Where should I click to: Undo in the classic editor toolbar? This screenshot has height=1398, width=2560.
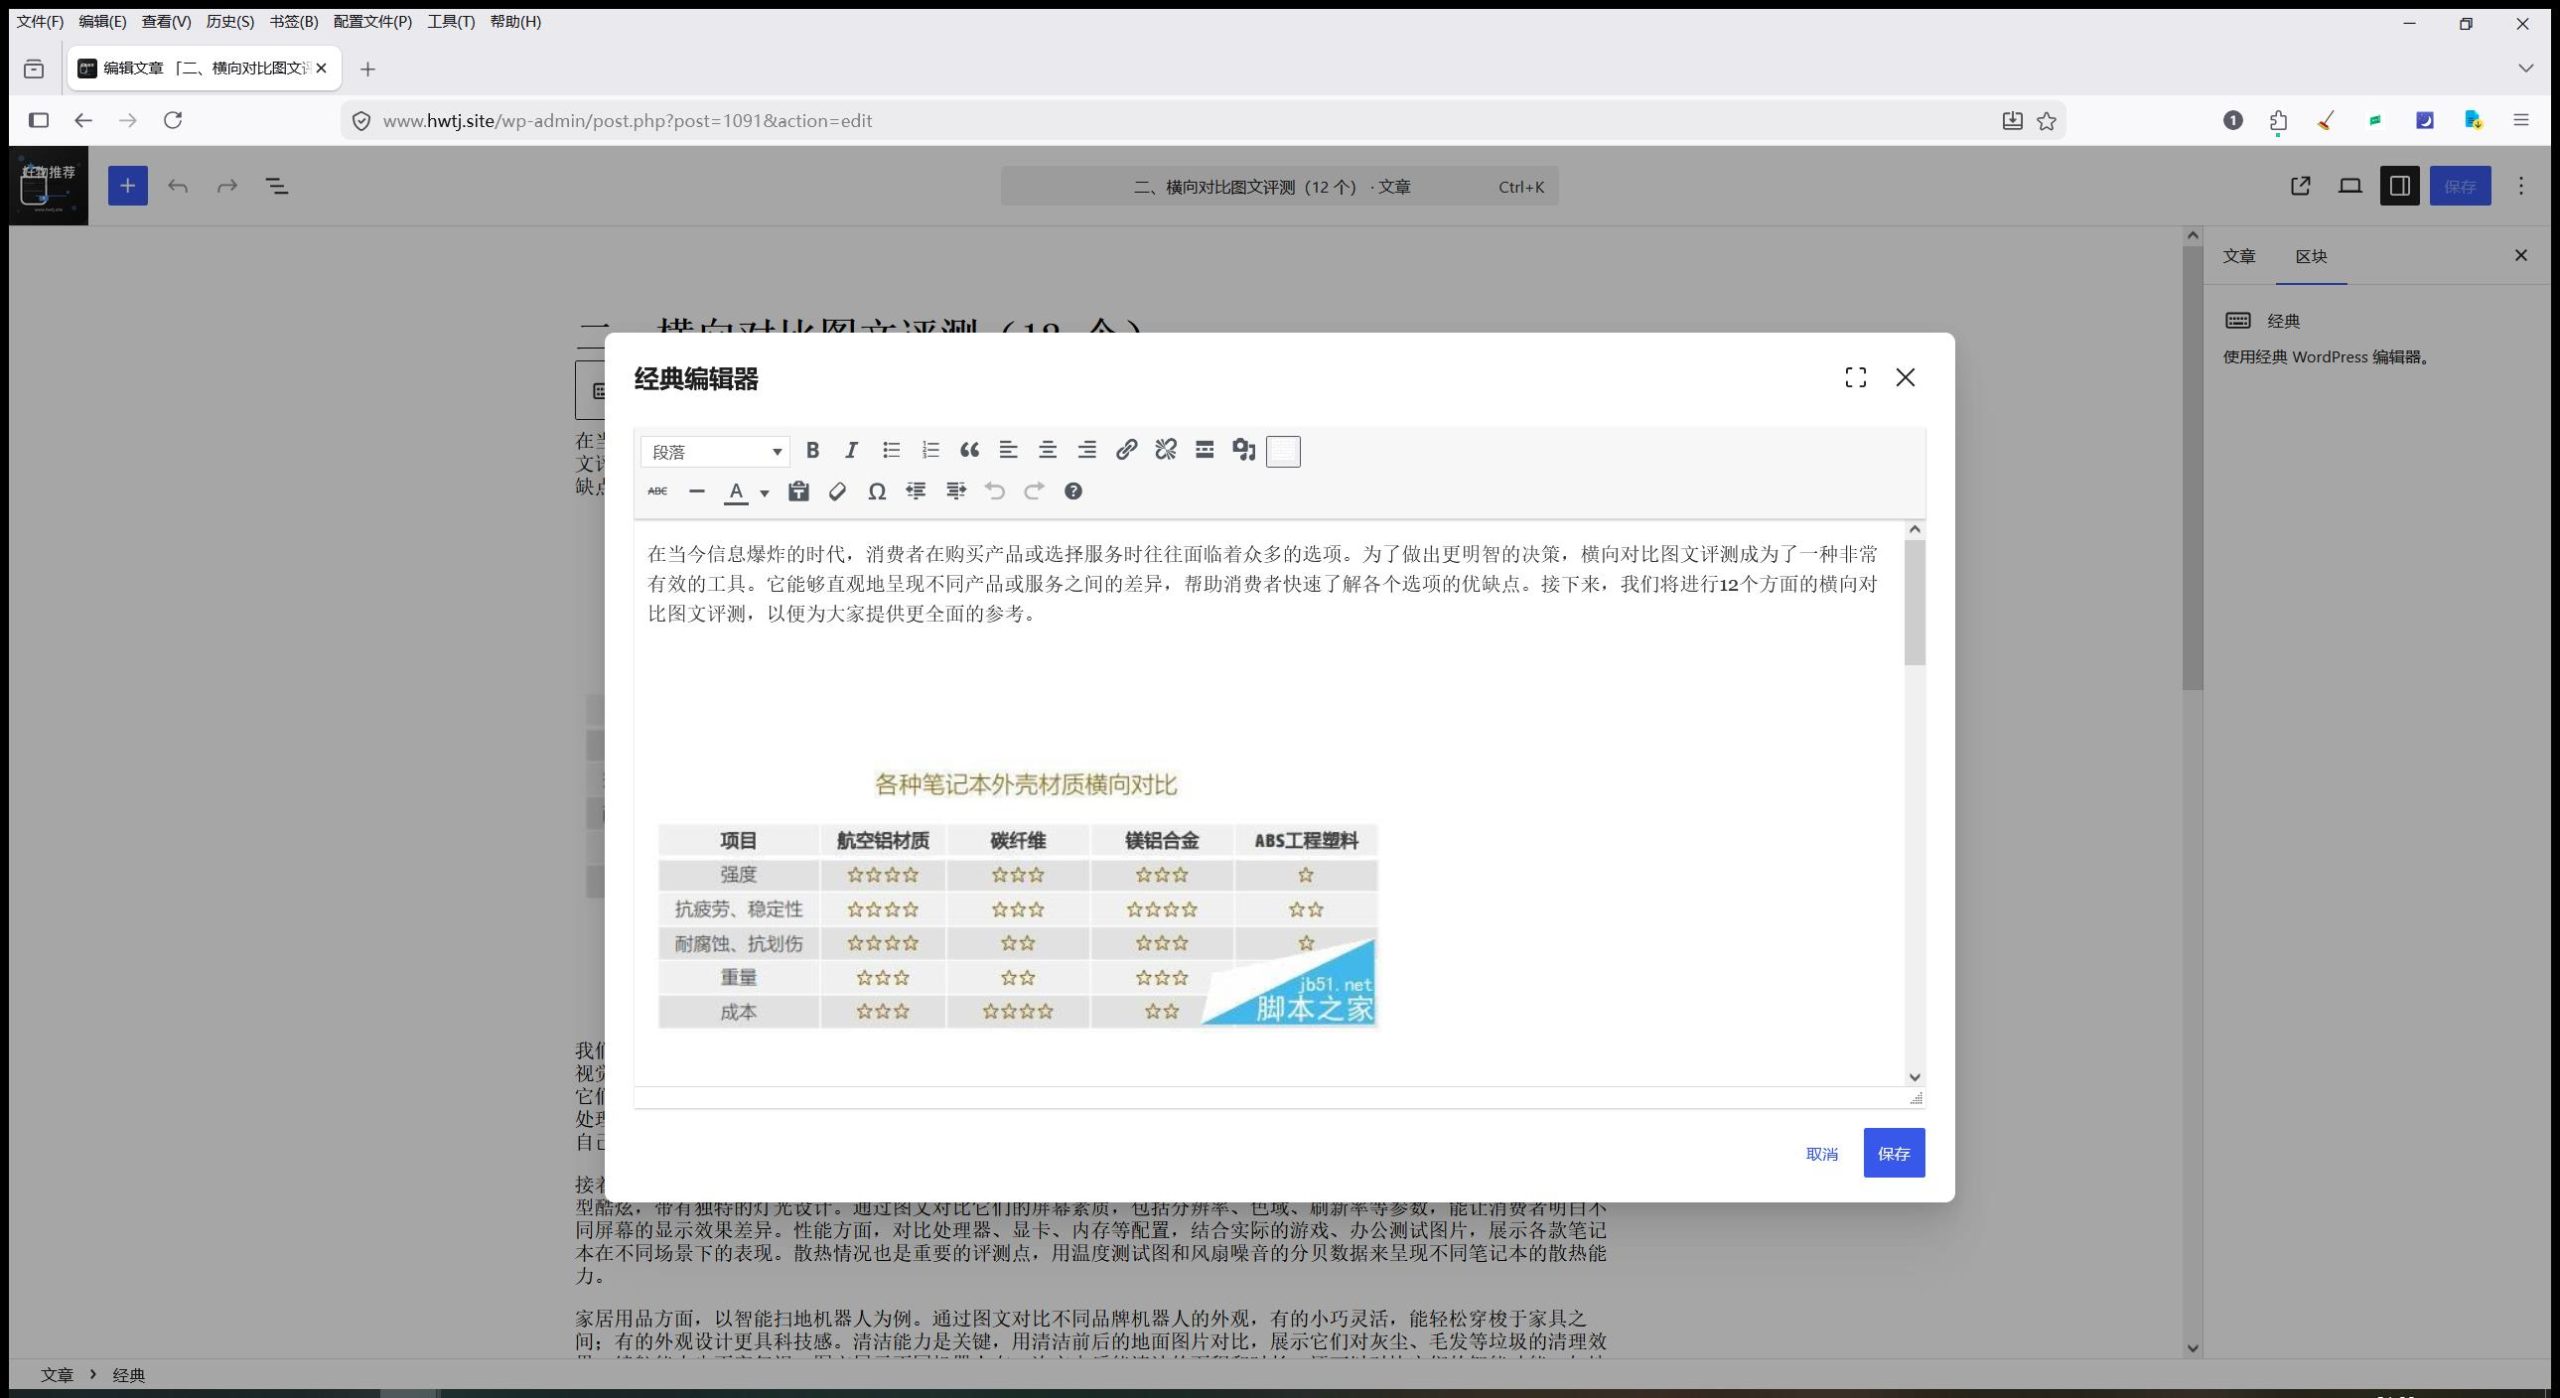[994, 491]
